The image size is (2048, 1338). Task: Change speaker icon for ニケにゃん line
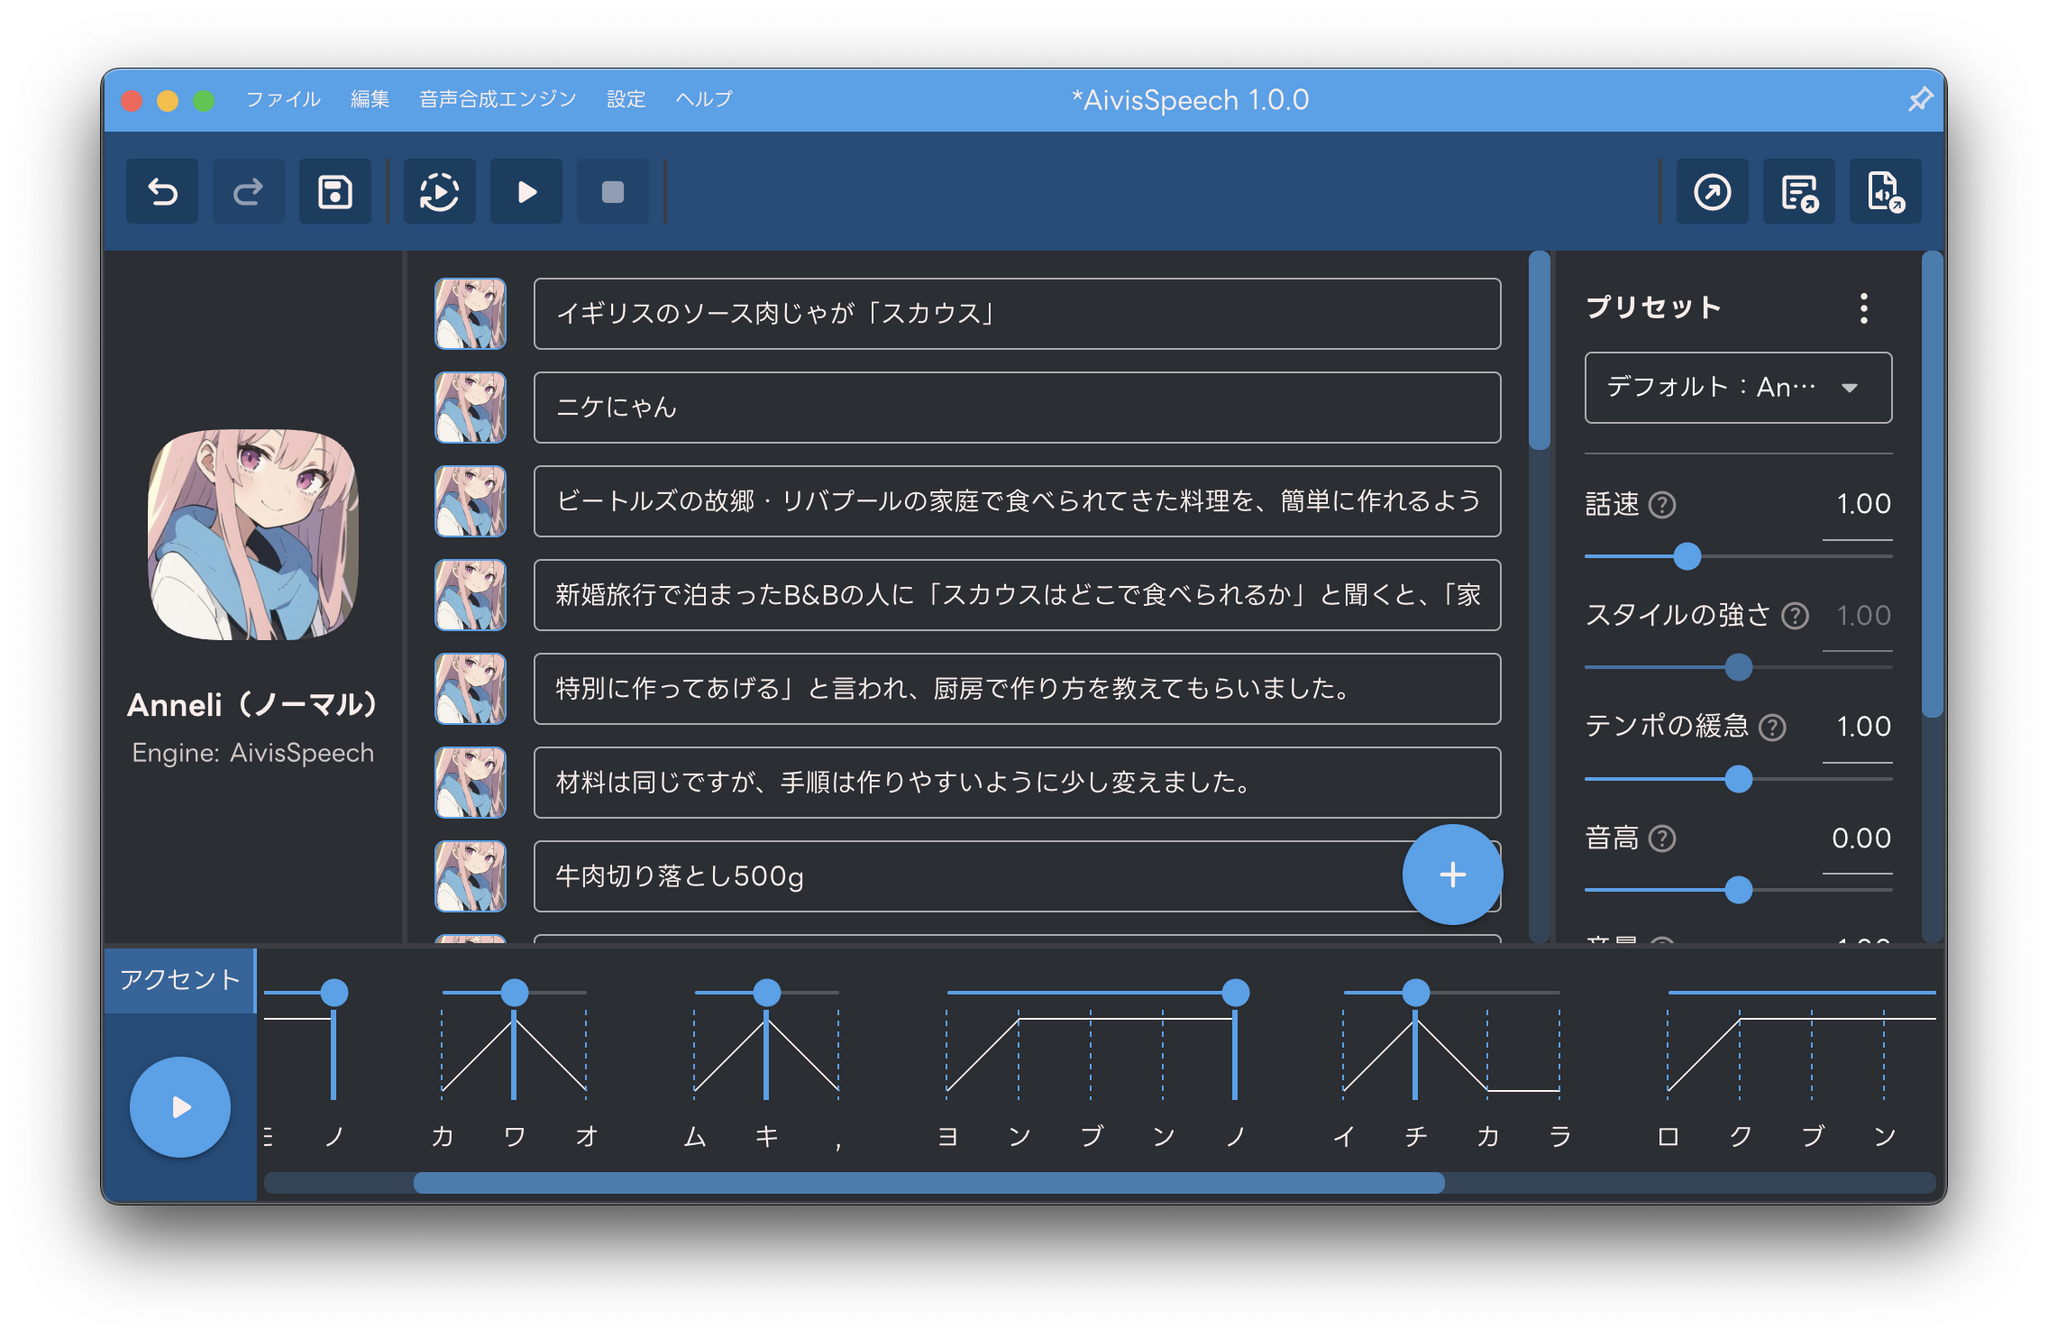[x=470, y=408]
